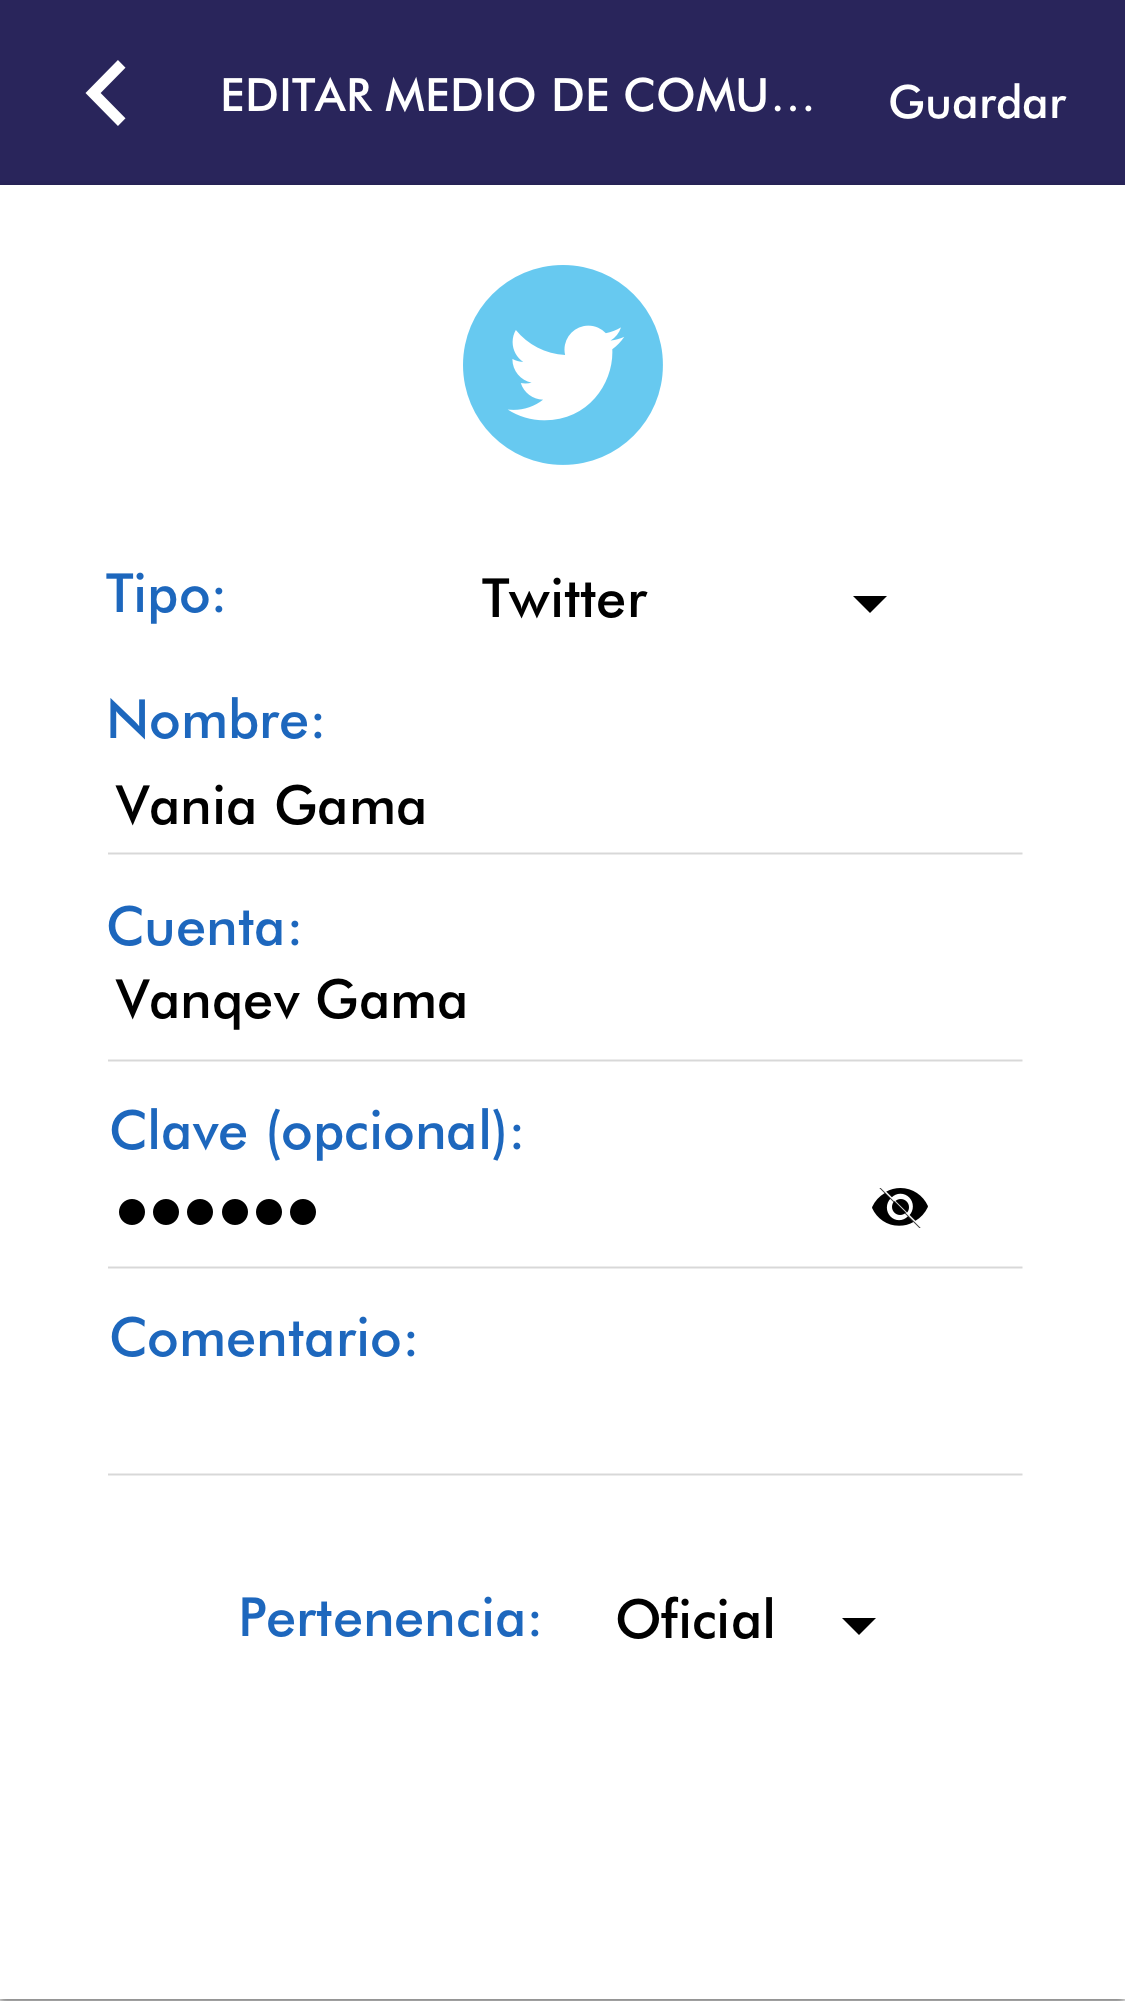Tap the Nombre label
The width and height of the screenshot is (1125, 2001).
pyautogui.click(x=216, y=720)
